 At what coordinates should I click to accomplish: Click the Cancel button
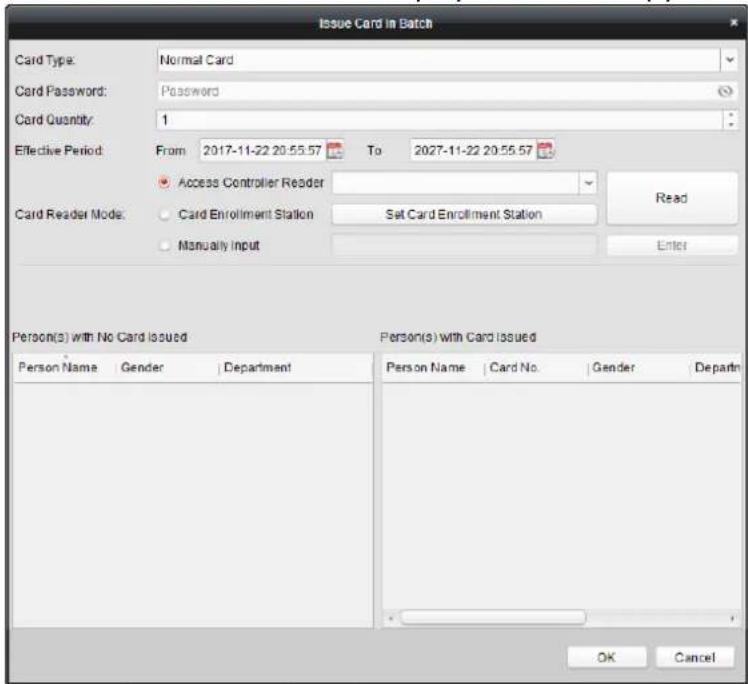[x=695, y=657]
